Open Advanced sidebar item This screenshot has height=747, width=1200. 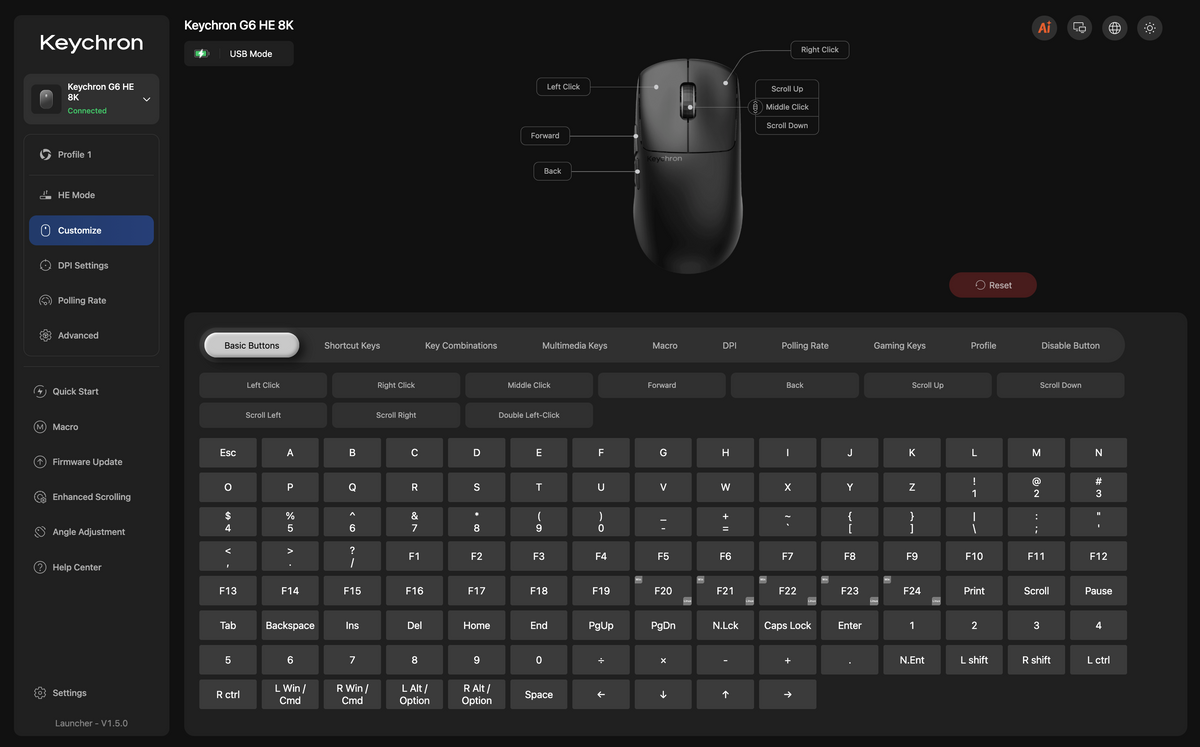tap(91, 335)
